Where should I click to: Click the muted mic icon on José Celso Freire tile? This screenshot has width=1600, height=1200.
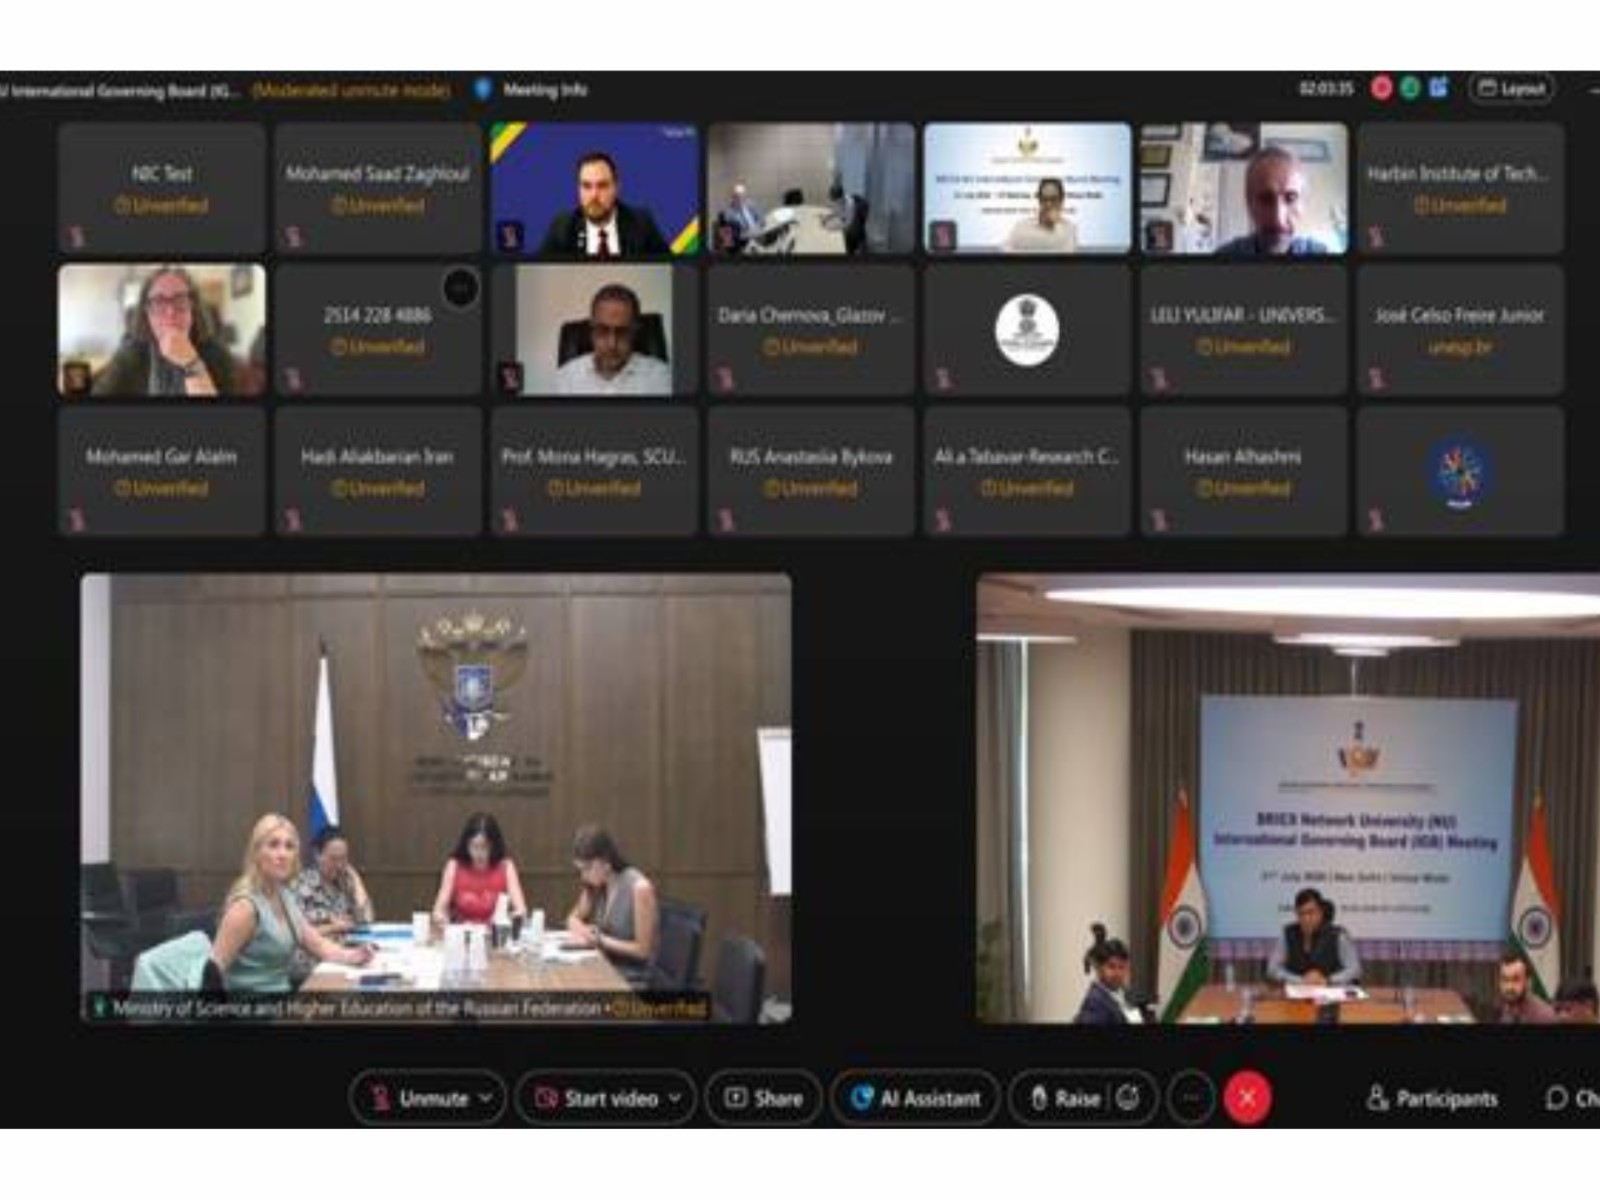1376,378
